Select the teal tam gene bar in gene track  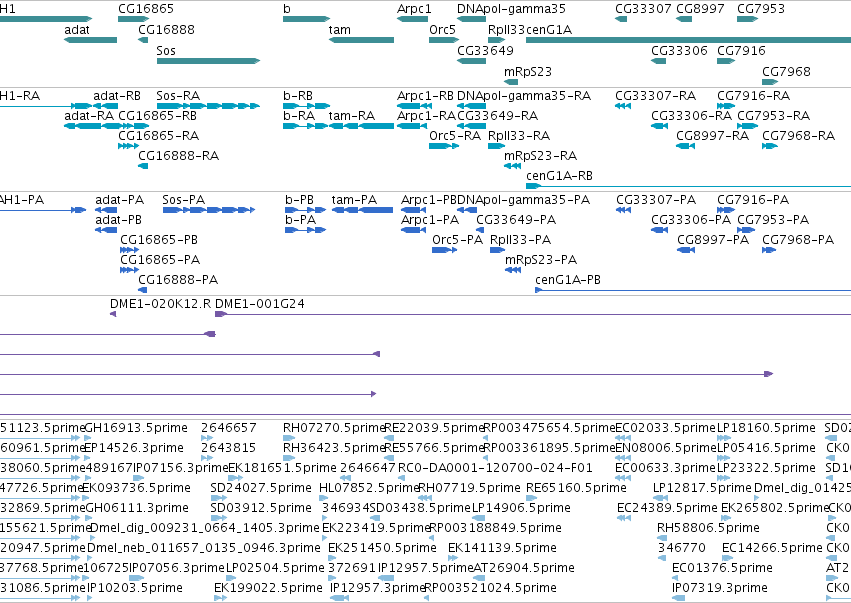(361, 40)
